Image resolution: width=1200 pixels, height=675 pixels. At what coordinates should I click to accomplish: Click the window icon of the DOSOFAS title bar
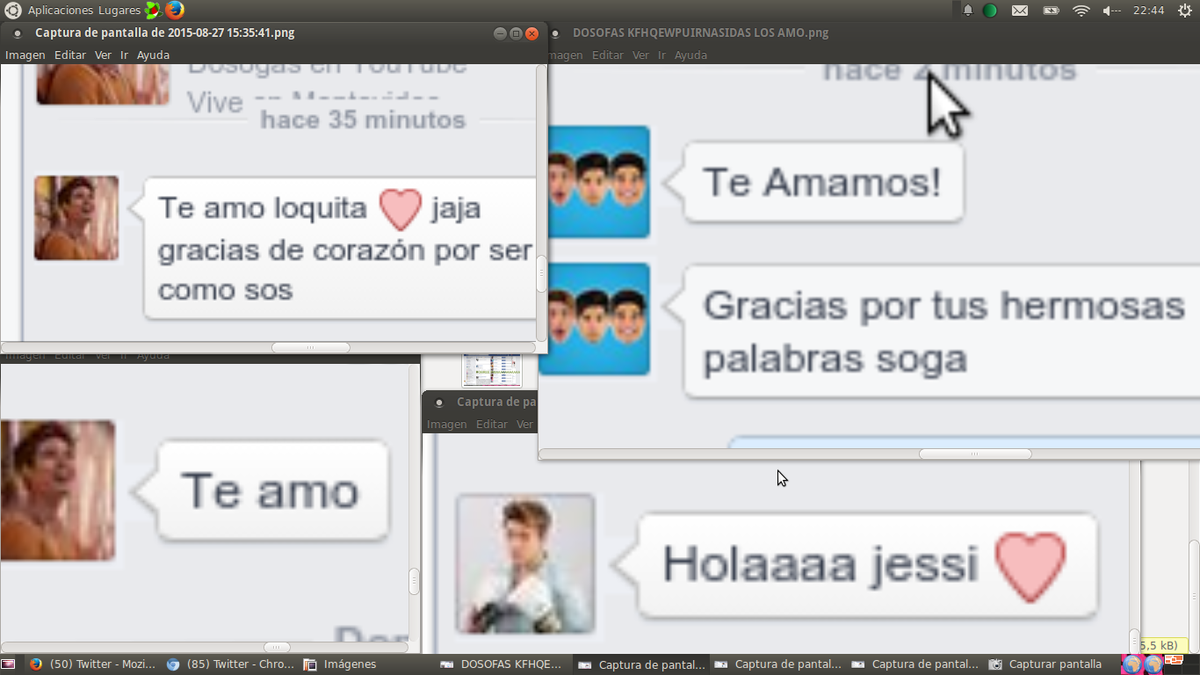pos(556,33)
